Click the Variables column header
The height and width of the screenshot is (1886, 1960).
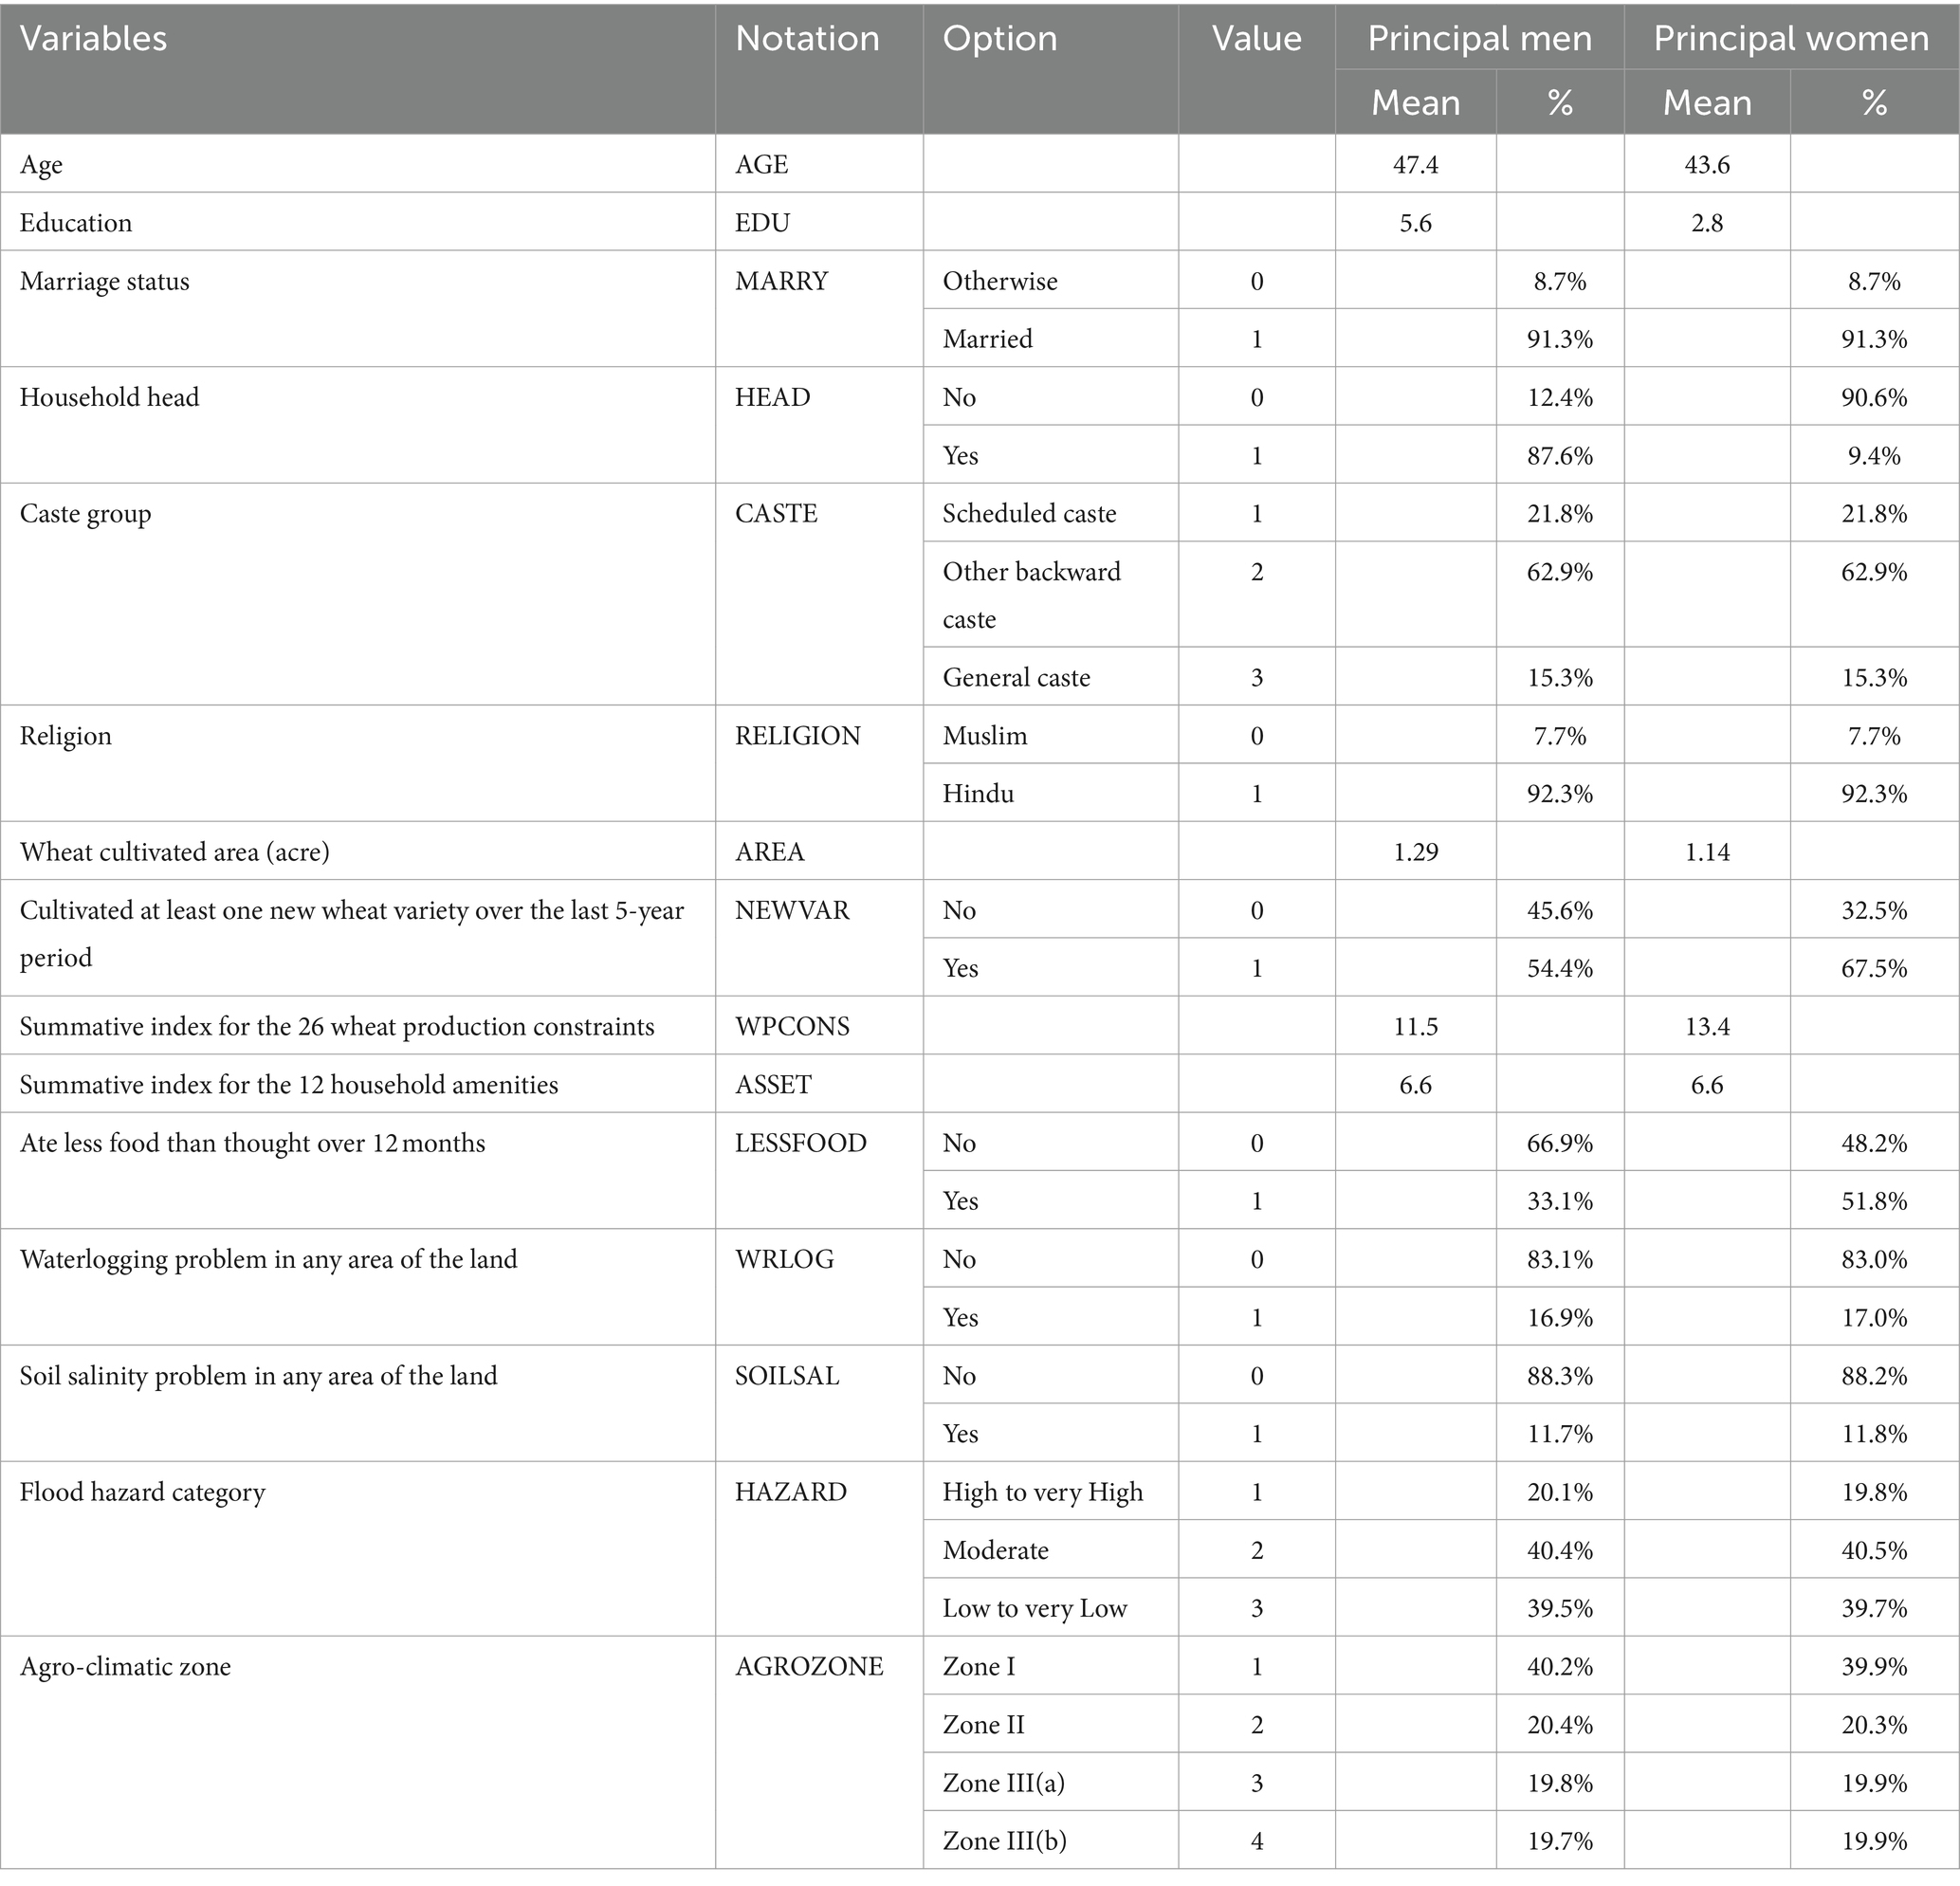click(x=94, y=39)
